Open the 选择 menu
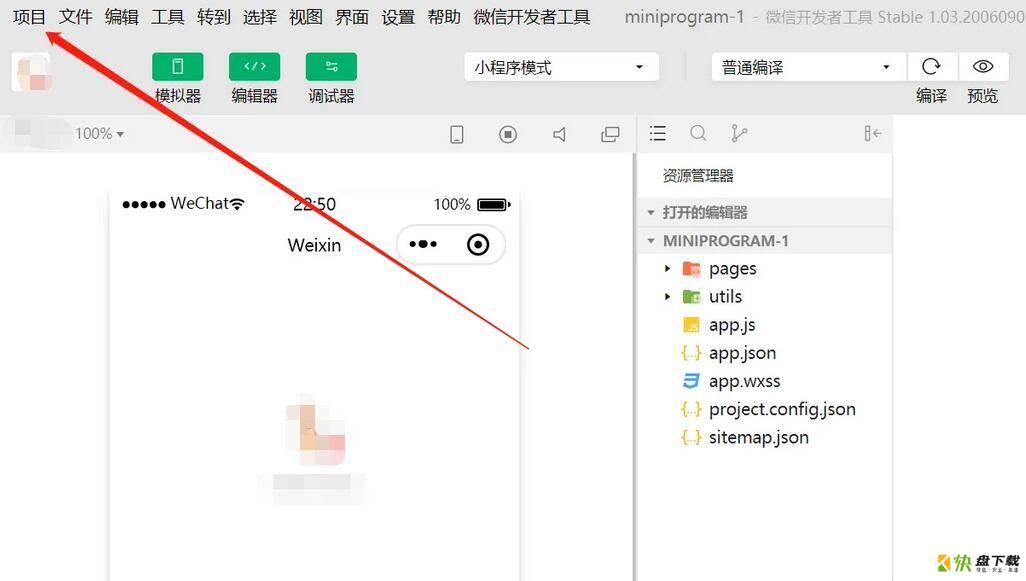Image resolution: width=1026 pixels, height=581 pixels. click(x=260, y=16)
